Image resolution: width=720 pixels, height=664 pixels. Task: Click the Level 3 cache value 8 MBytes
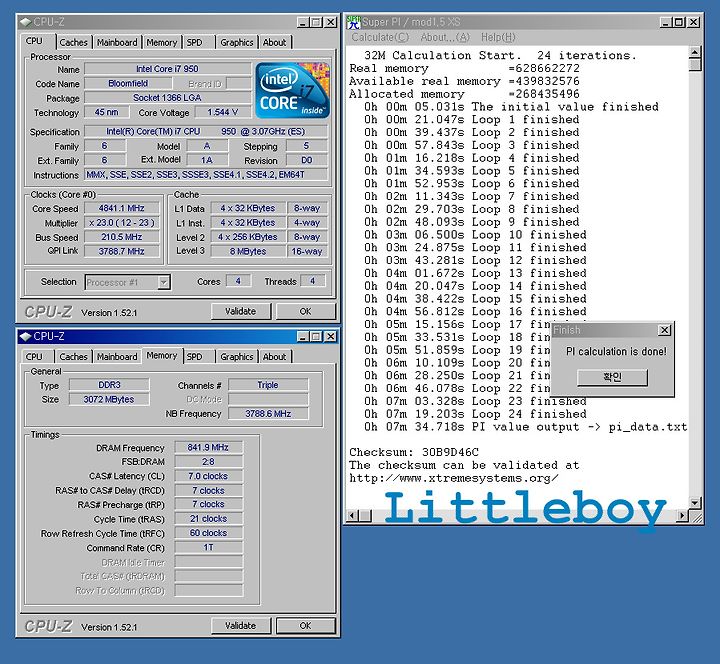[248, 252]
